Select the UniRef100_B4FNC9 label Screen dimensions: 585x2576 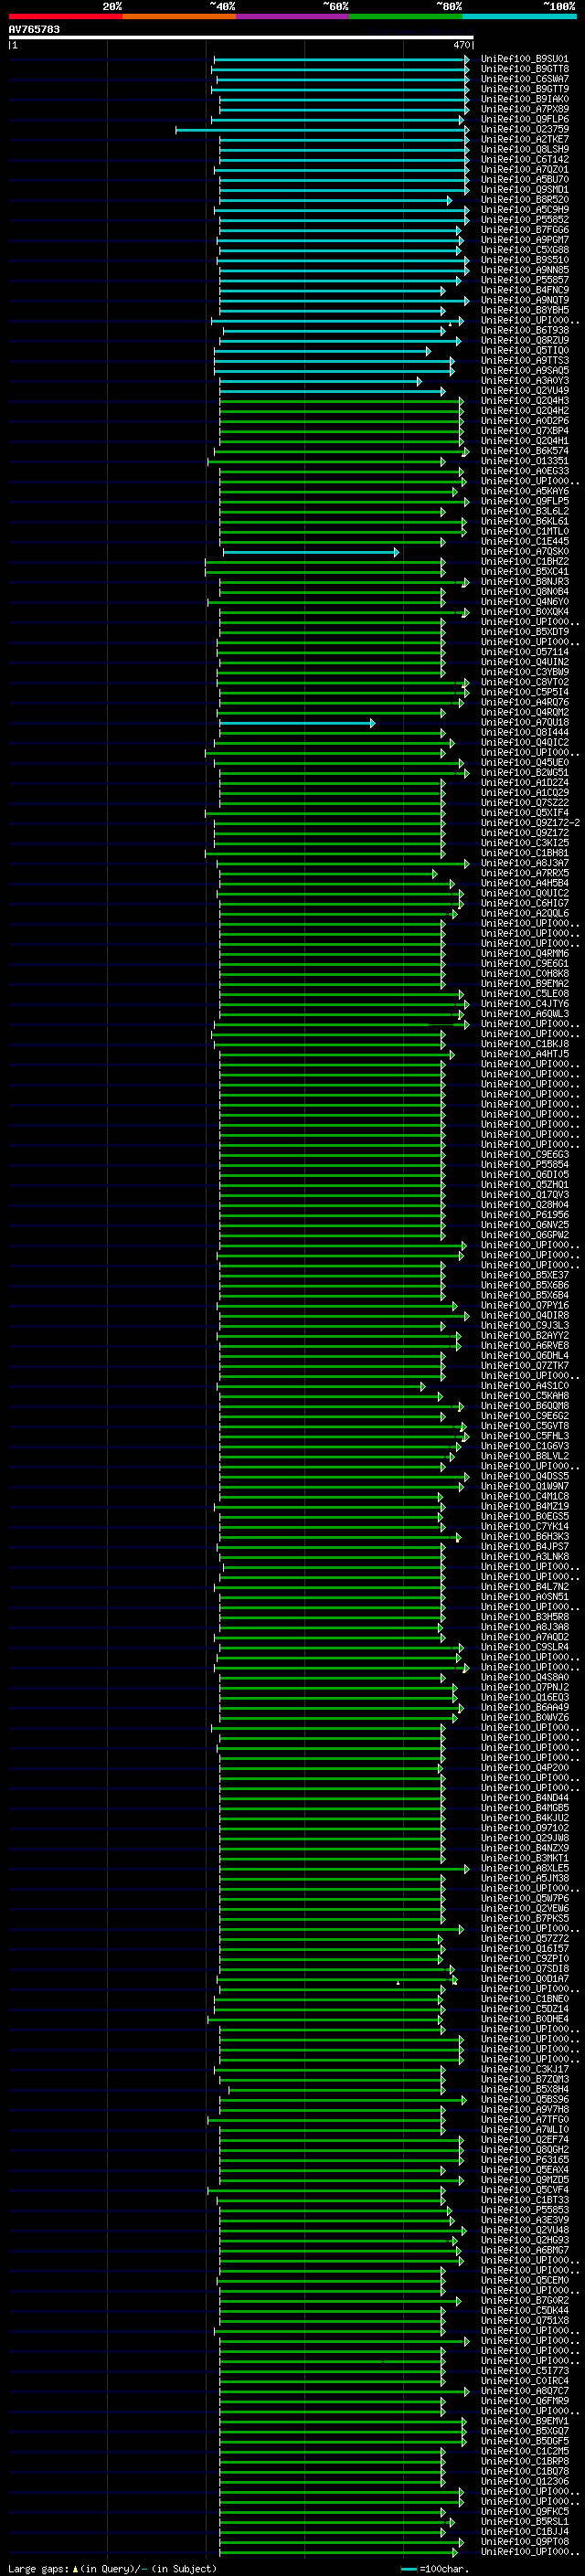pyautogui.click(x=524, y=290)
